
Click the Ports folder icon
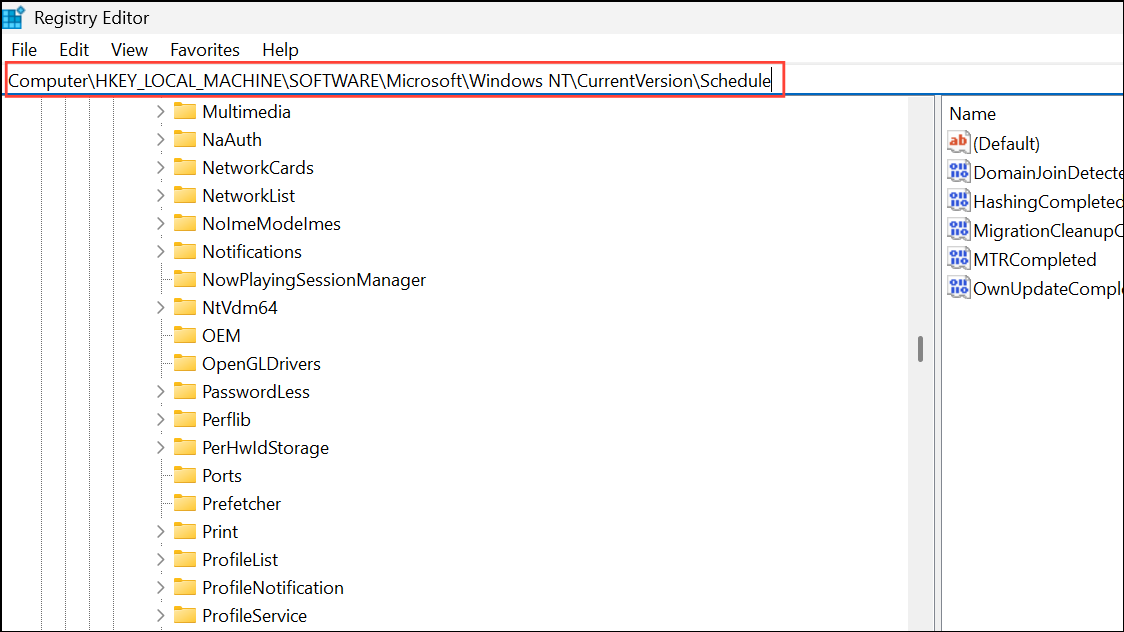click(x=185, y=475)
